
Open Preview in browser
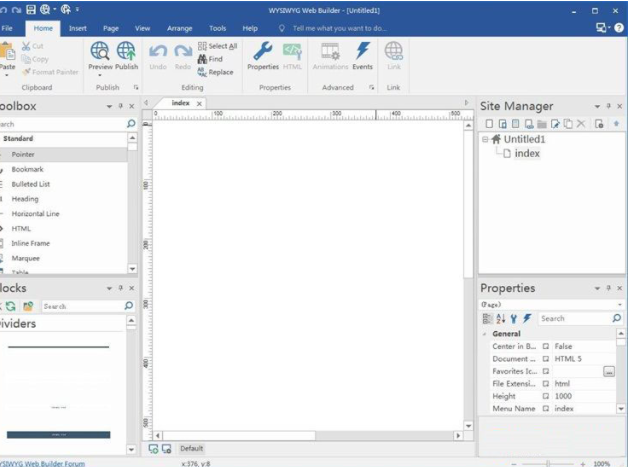[x=100, y=56]
